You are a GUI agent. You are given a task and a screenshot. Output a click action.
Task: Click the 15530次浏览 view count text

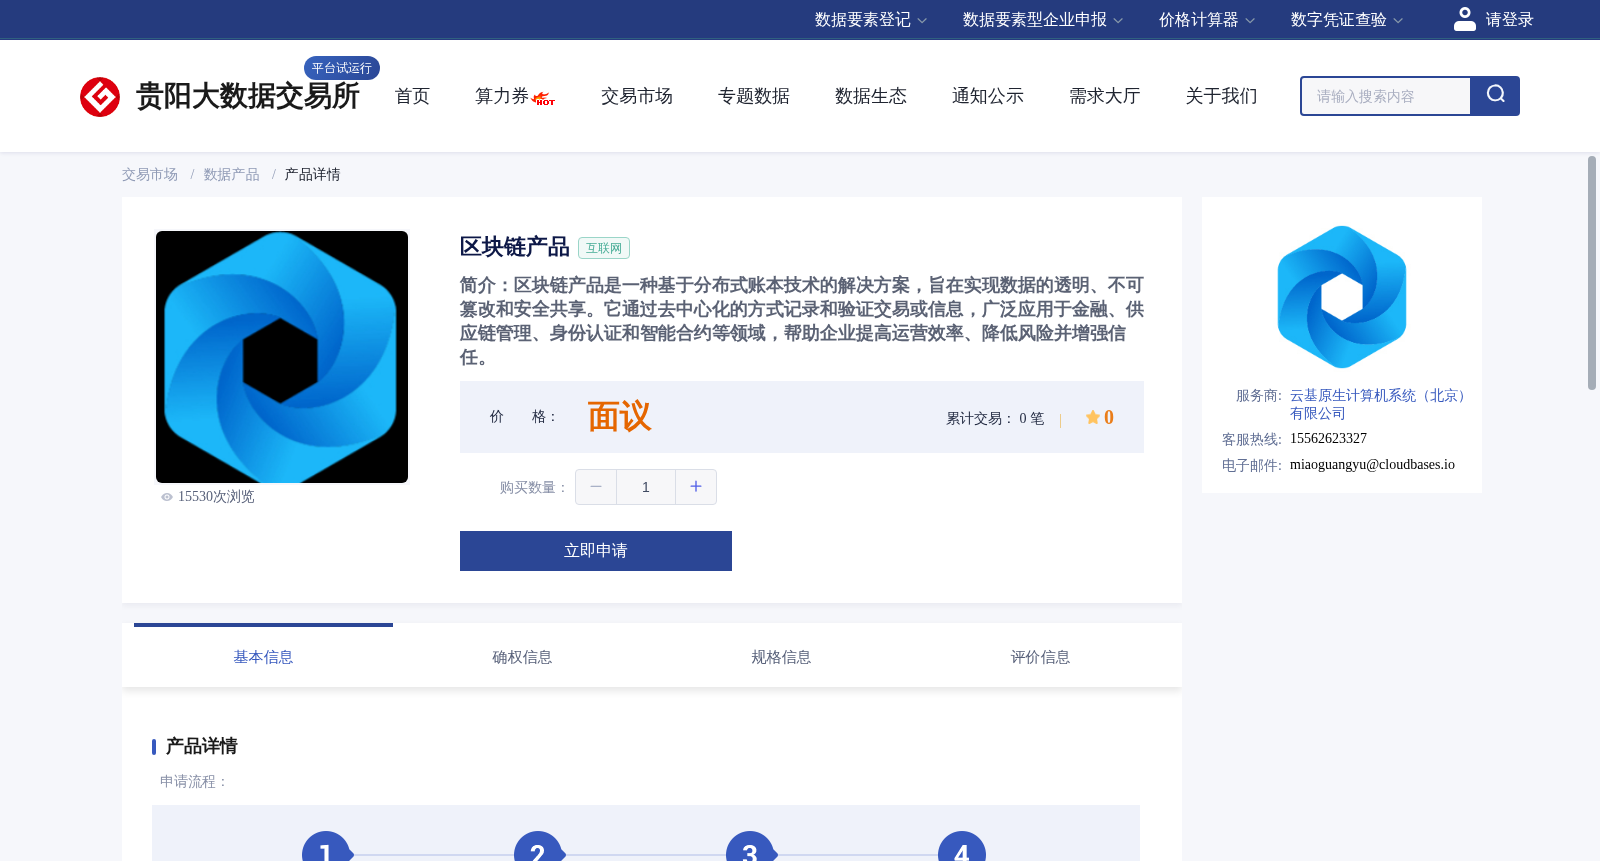(x=216, y=497)
